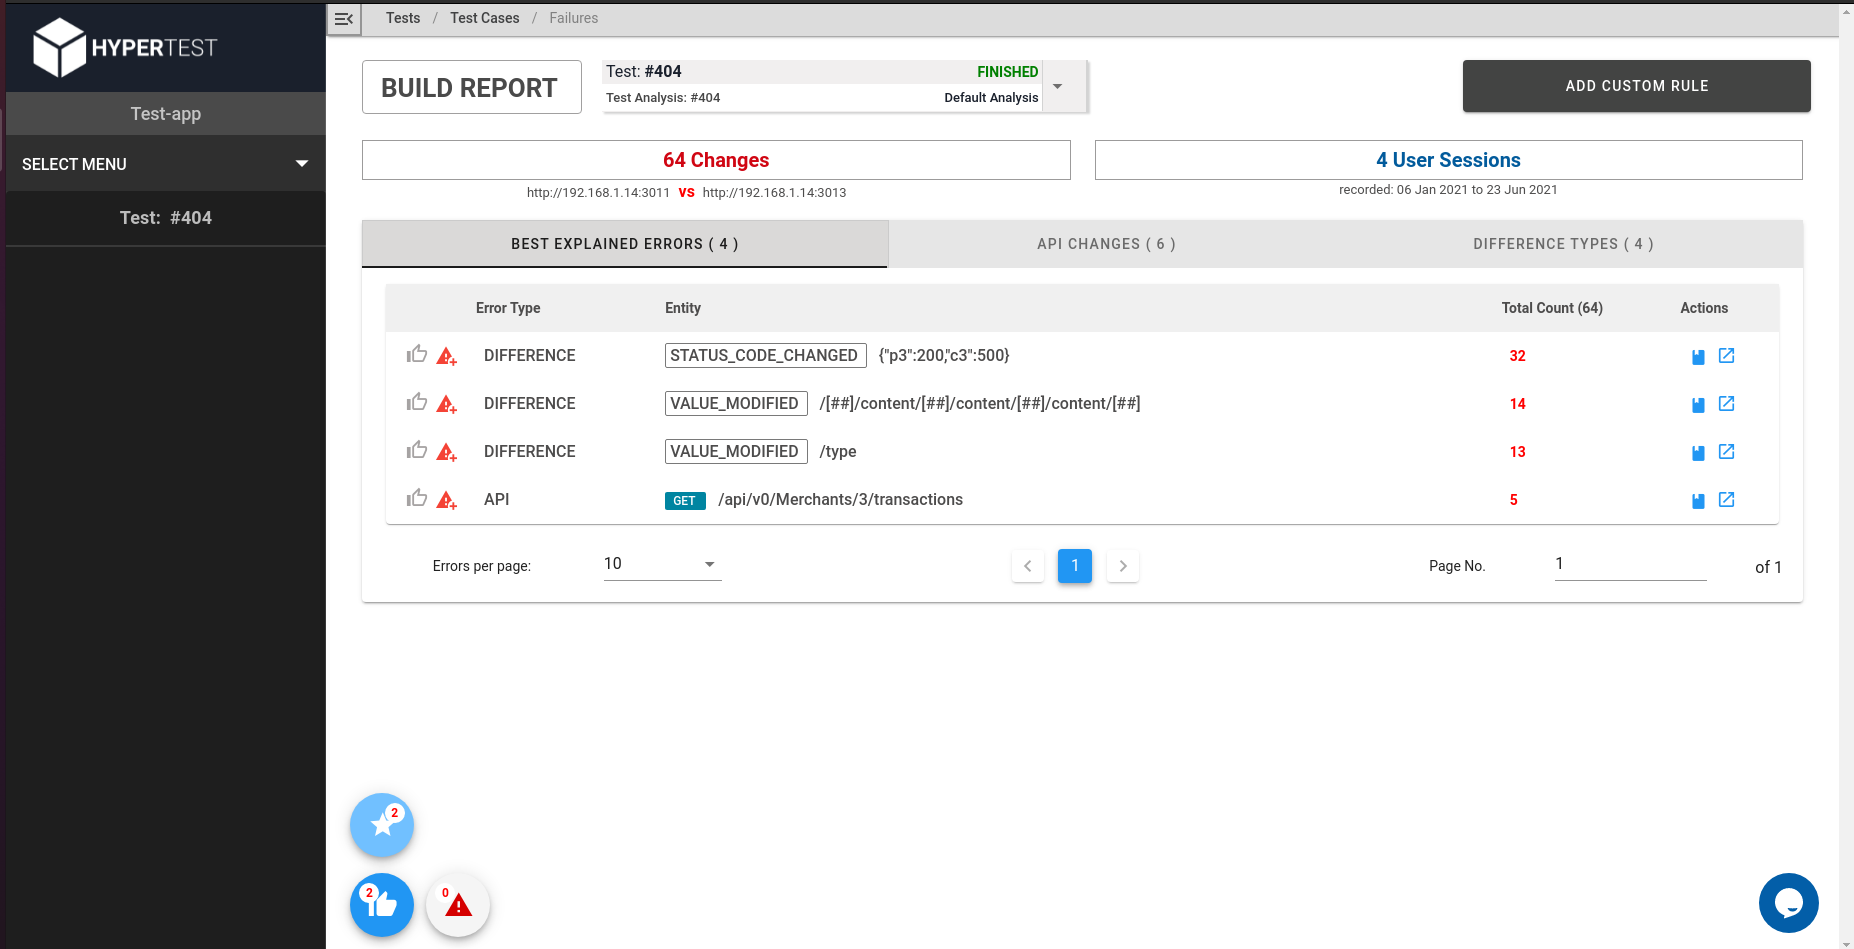Click the STATUS_CODE_CHANGED tag
The height and width of the screenshot is (949, 1854).
pyautogui.click(x=766, y=355)
